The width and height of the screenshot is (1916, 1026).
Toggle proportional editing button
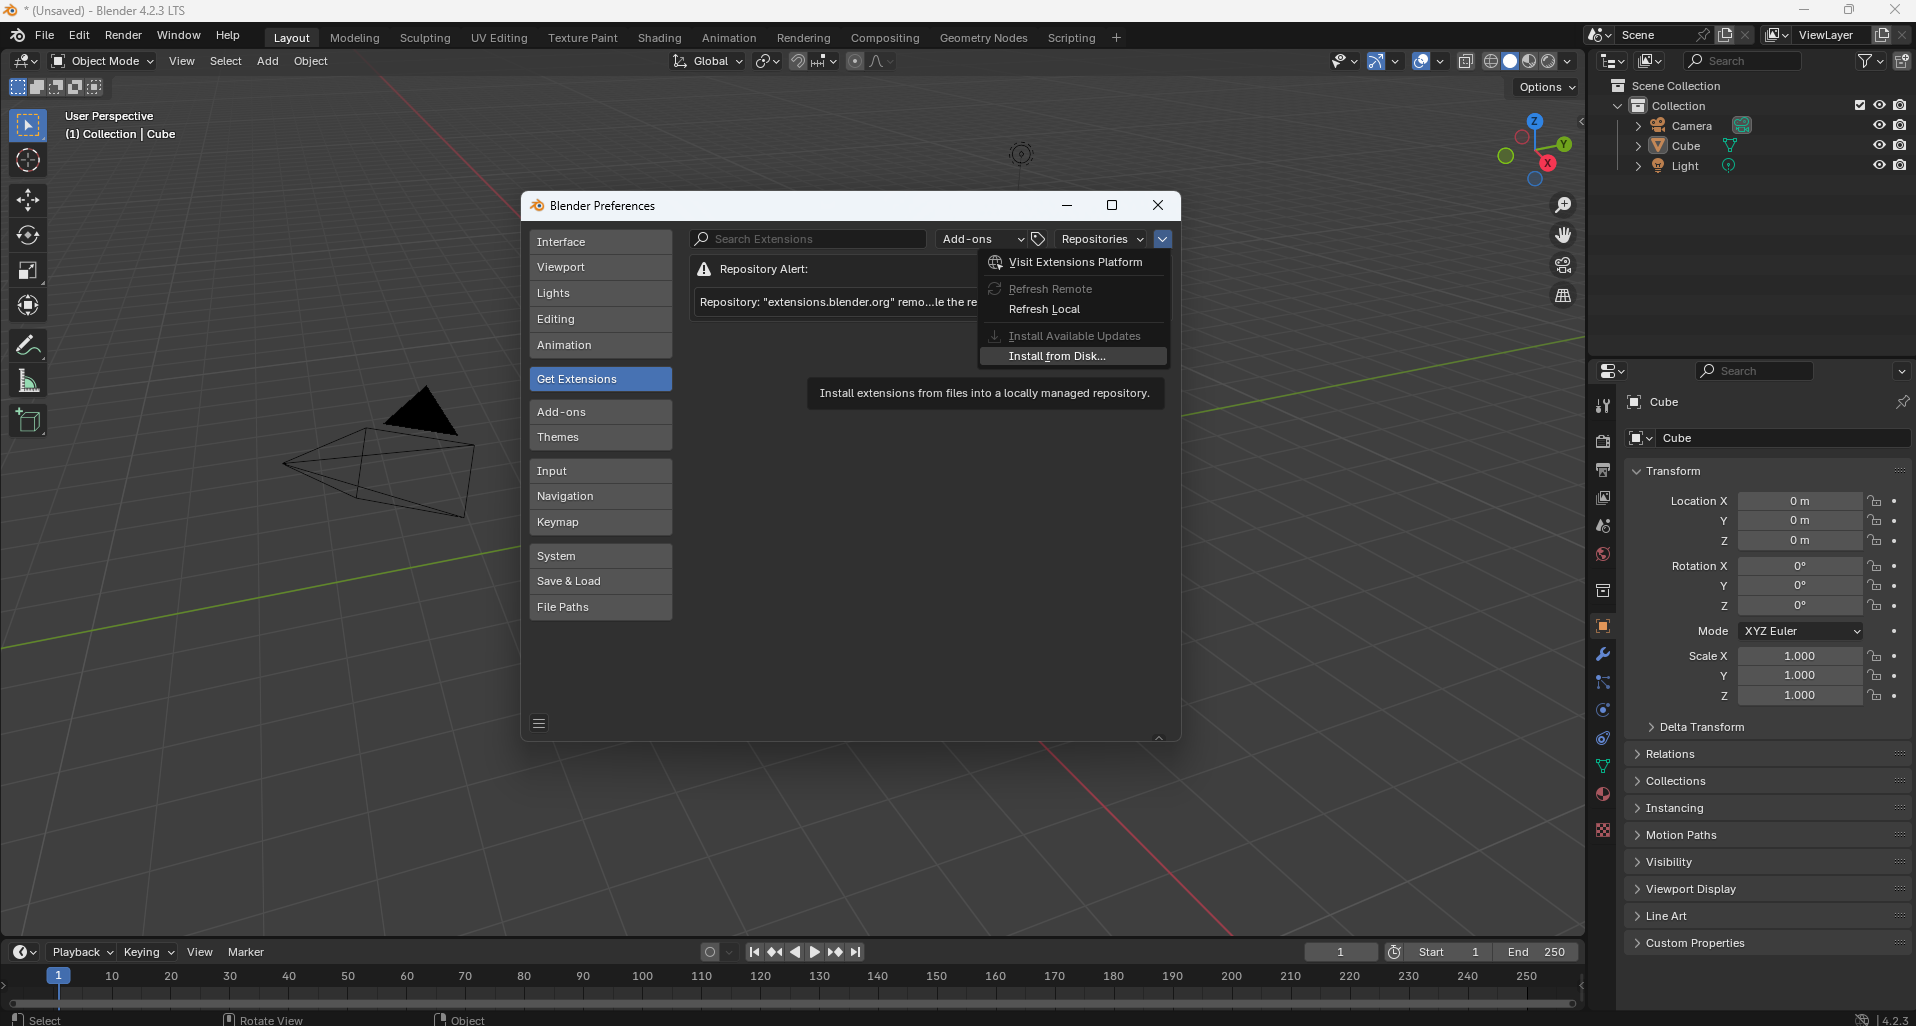(854, 61)
